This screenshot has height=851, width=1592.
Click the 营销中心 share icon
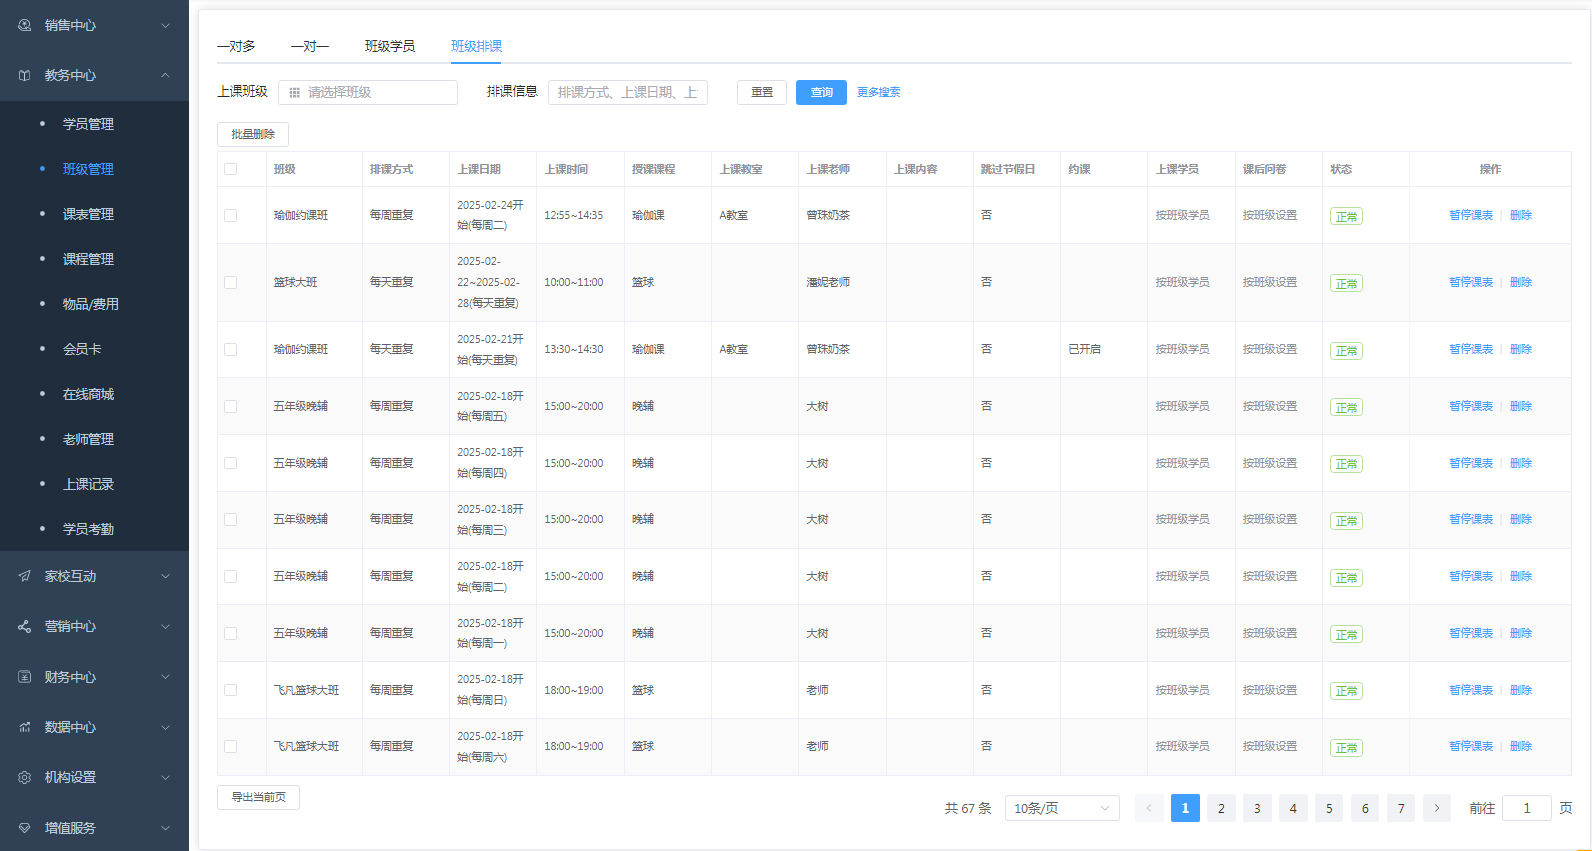click(x=25, y=626)
